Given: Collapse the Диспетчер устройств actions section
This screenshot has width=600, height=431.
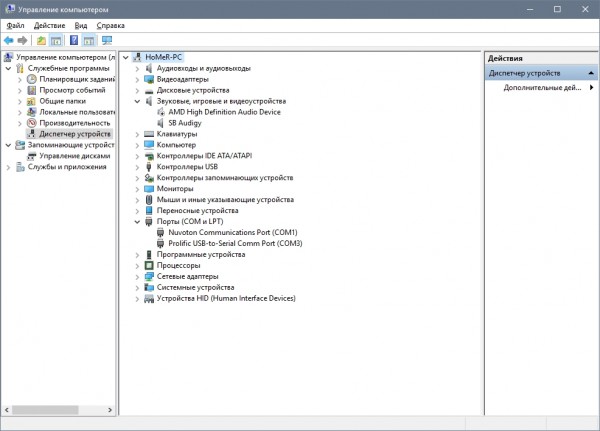Looking at the screenshot, I should [x=591, y=73].
